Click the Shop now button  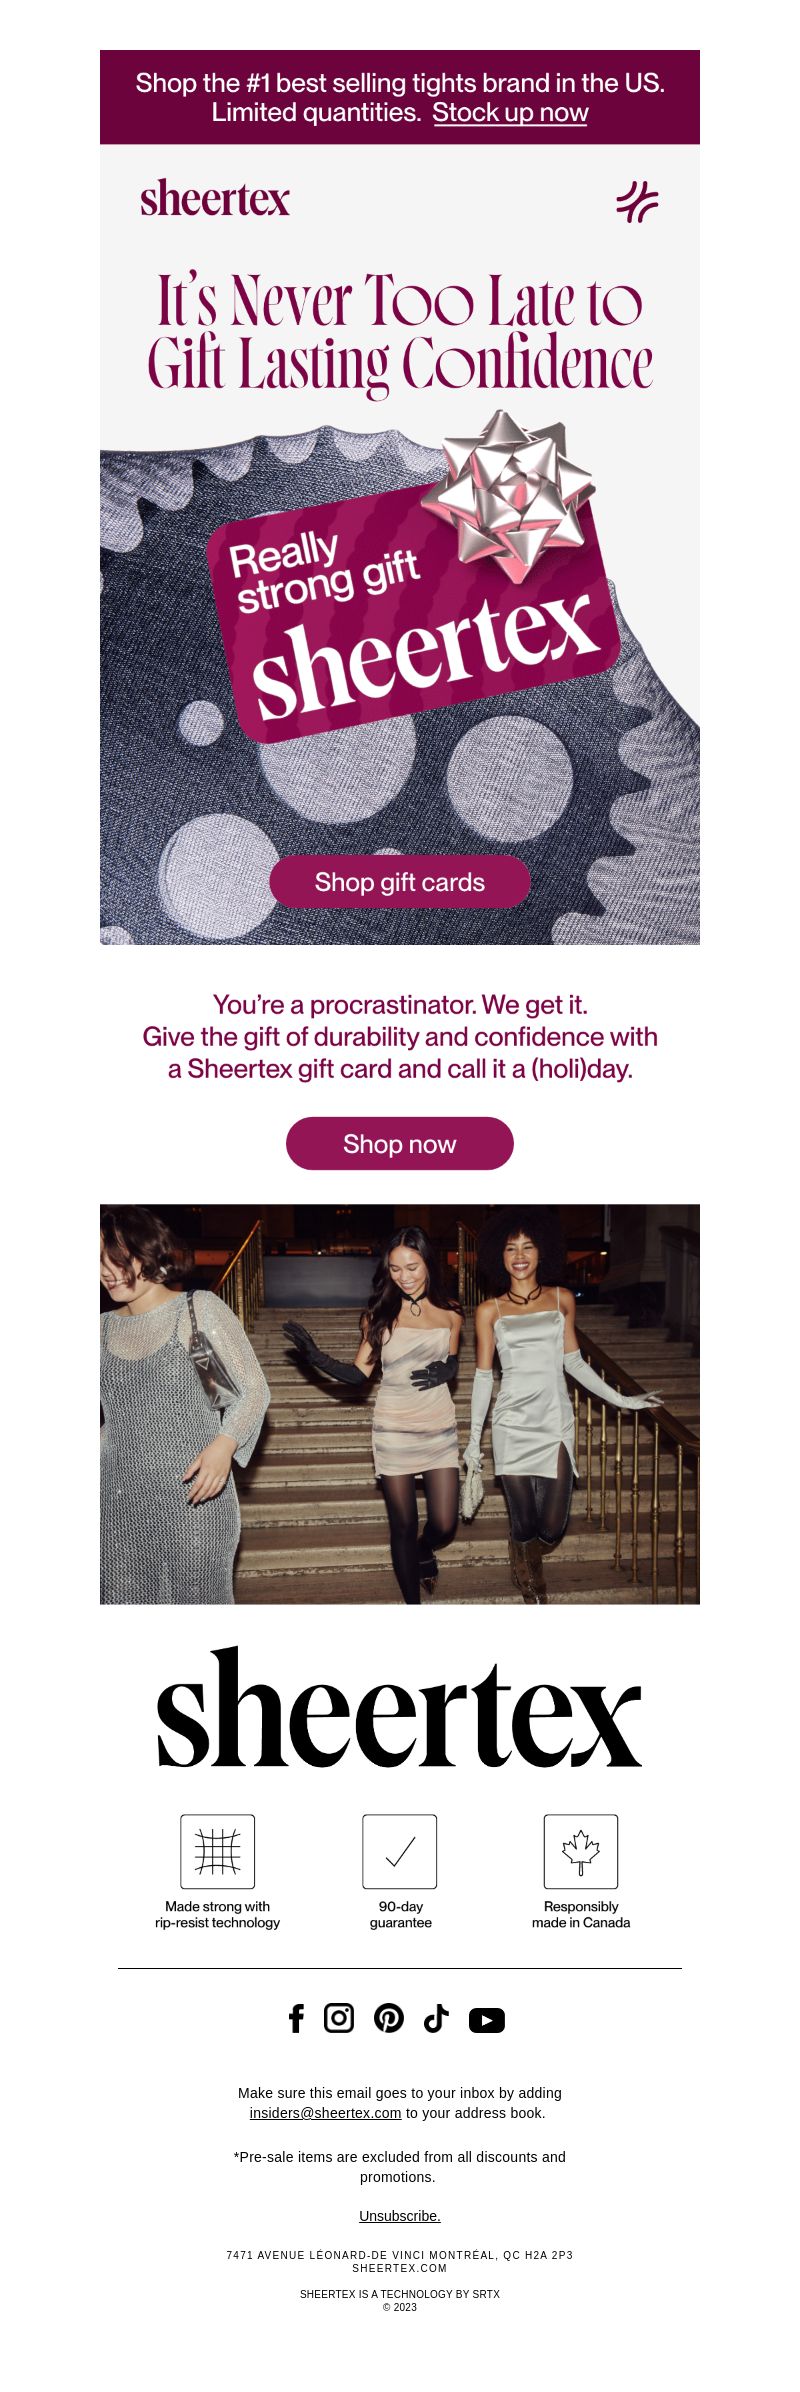400,1143
